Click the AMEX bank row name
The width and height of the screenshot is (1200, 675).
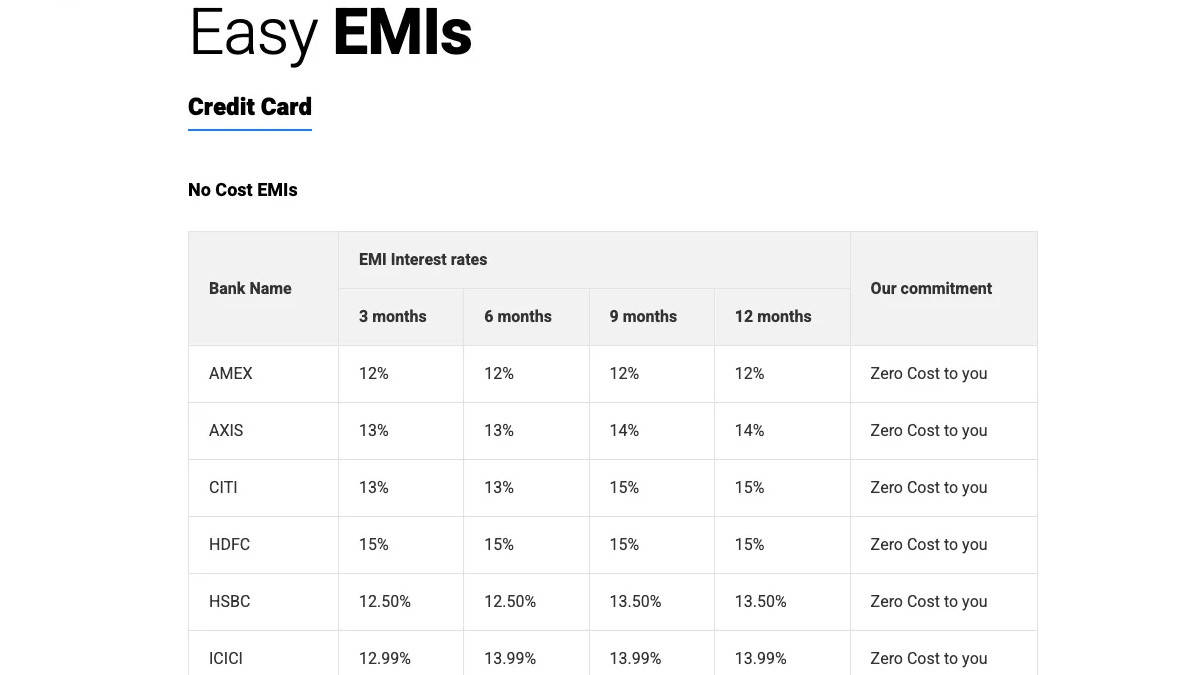(x=231, y=374)
